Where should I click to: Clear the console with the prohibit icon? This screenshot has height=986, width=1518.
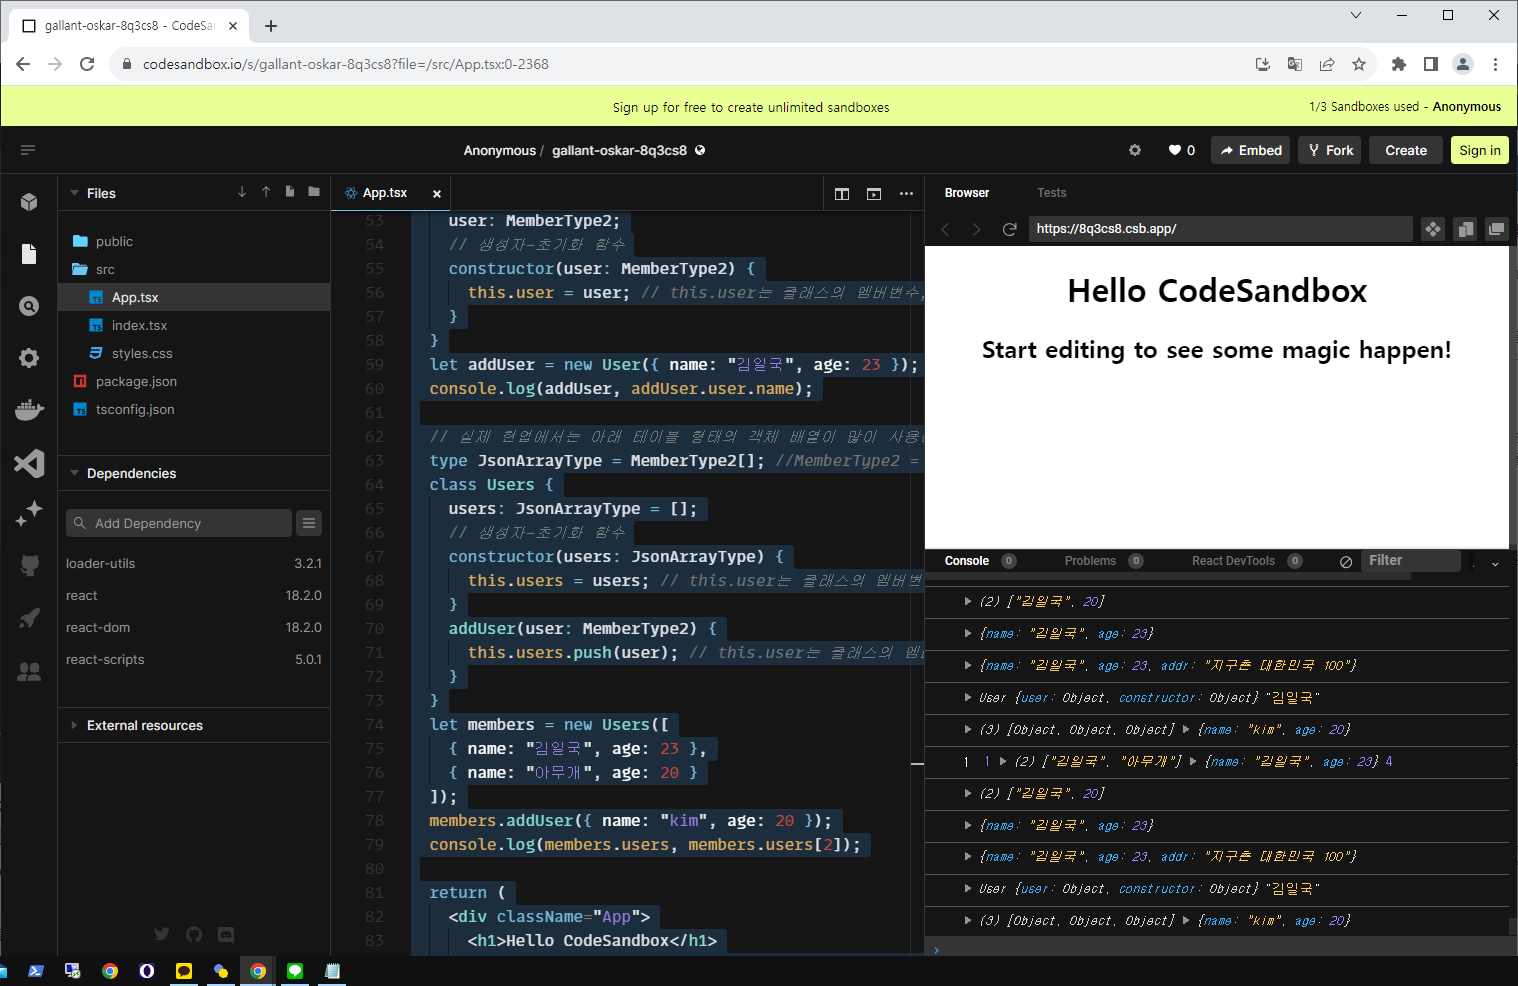click(1346, 562)
